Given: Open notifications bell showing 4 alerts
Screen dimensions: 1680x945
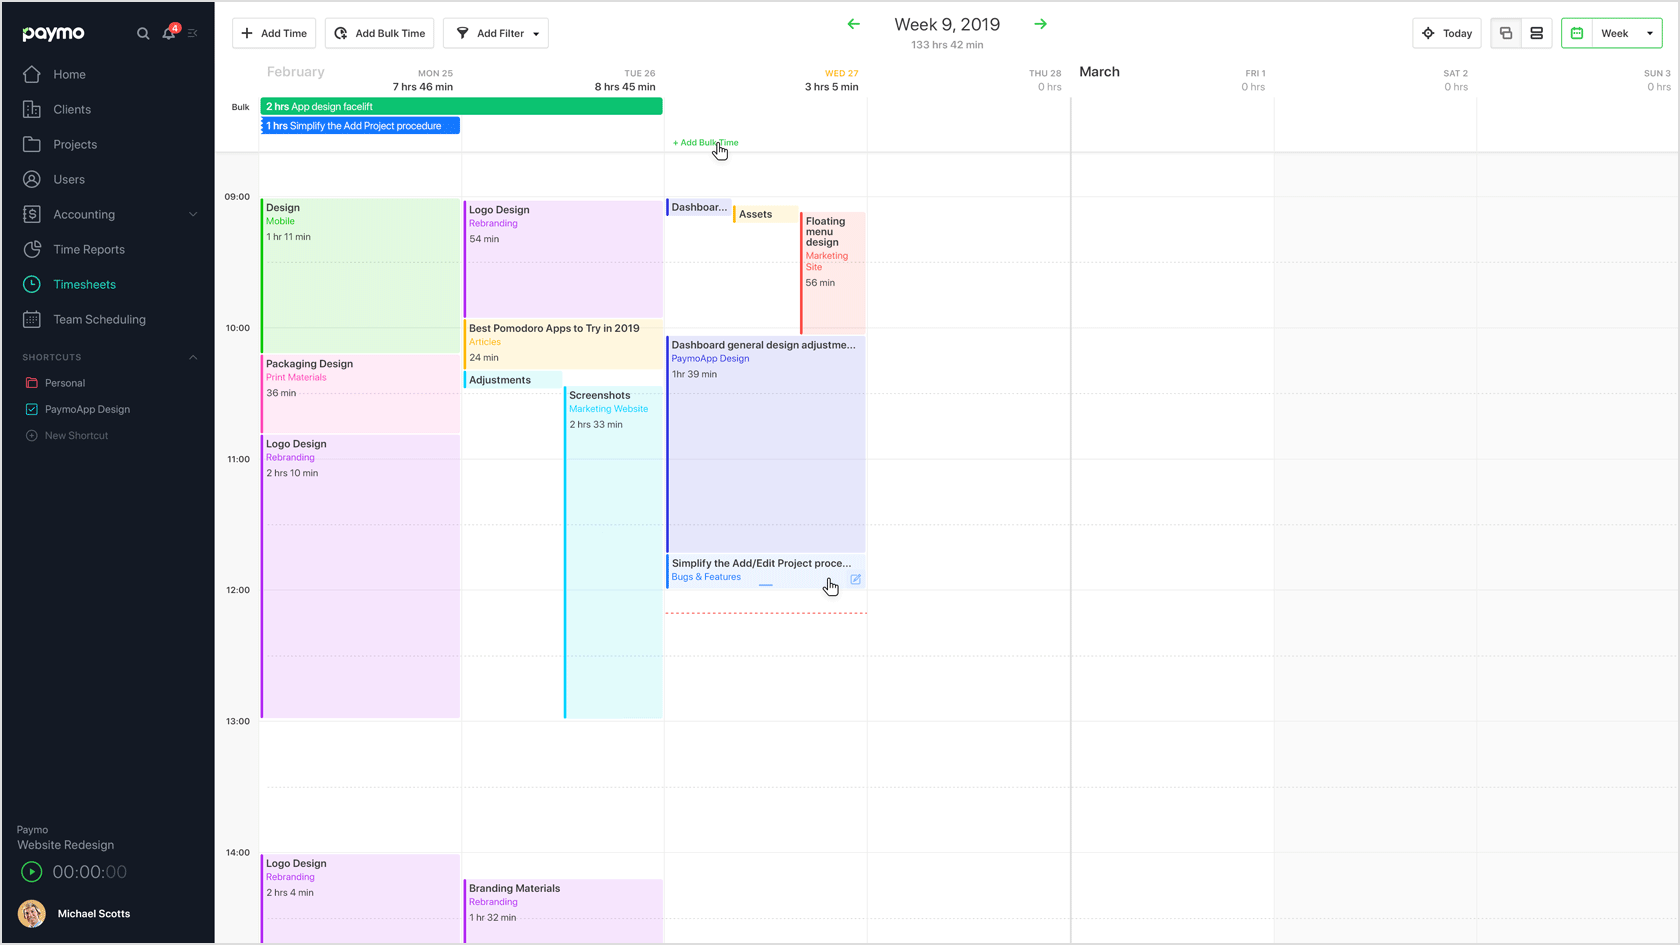Looking at the screenshot, I should tap(168, 32).
